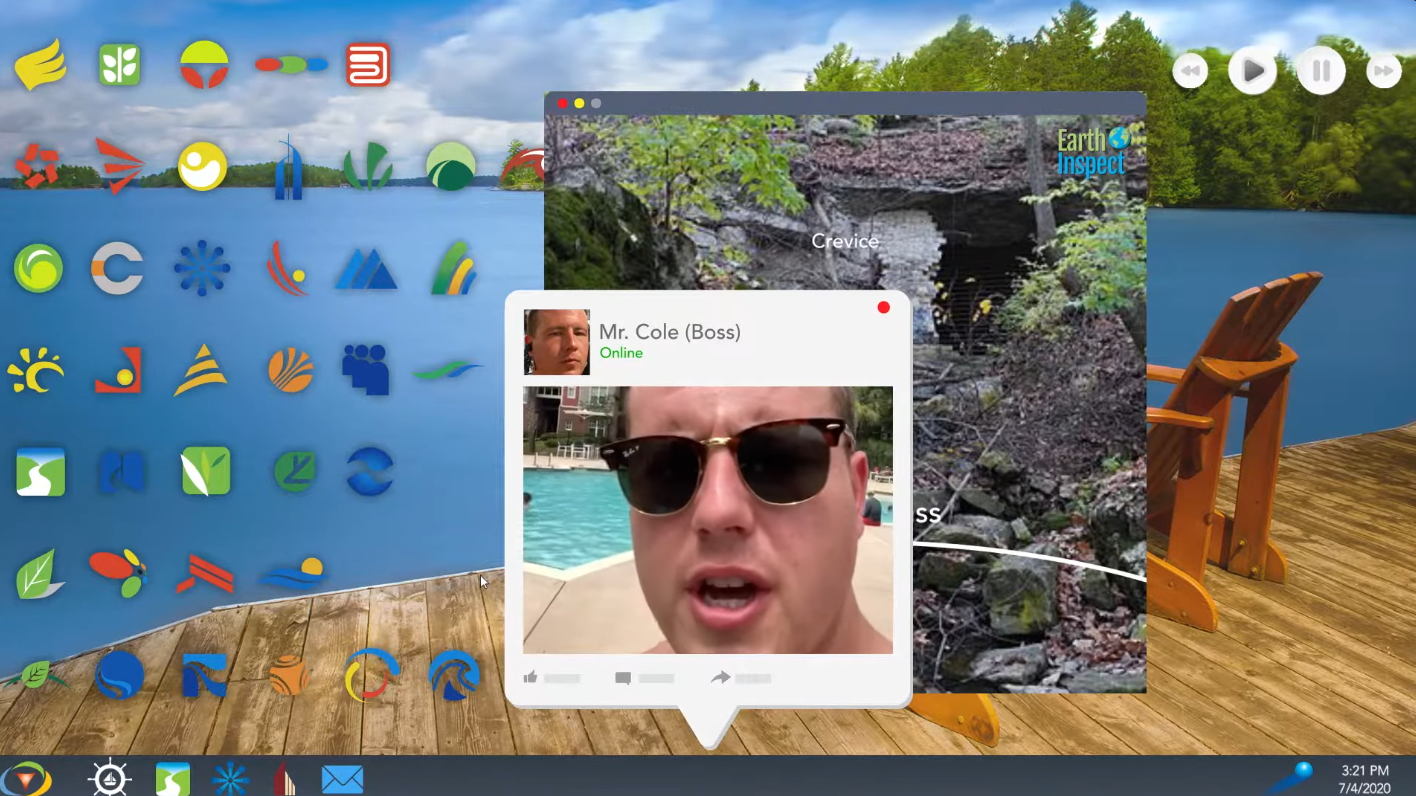The width and height of the screenshot is (1416, 796).
Task: Open the yellow striped pyramid icon
Action: tap(200, 370)
